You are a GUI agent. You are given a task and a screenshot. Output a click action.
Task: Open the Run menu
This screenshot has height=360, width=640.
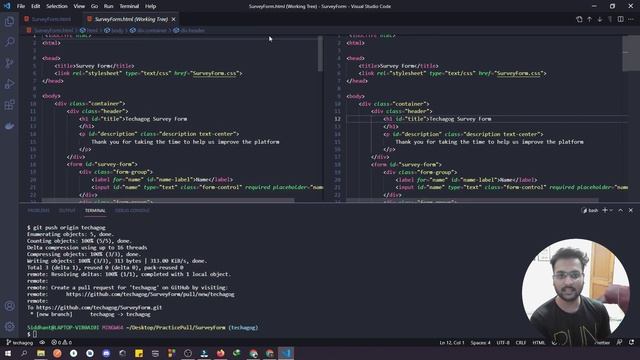(x=108, y=6)
